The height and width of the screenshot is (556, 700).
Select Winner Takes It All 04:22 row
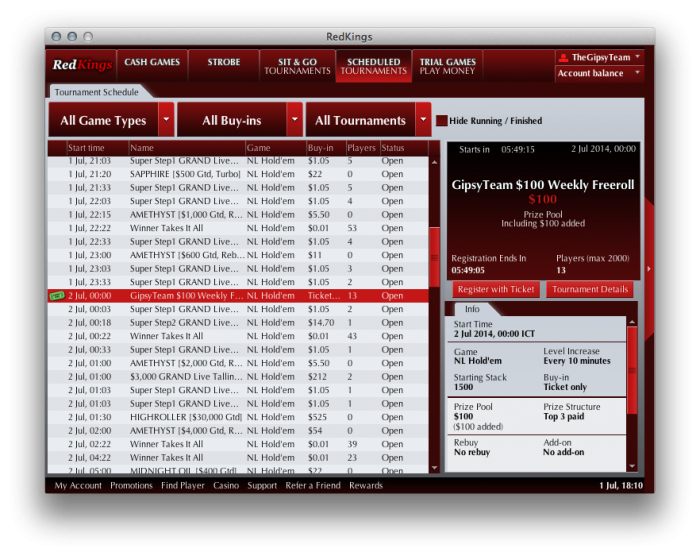(x=238, y=458)
